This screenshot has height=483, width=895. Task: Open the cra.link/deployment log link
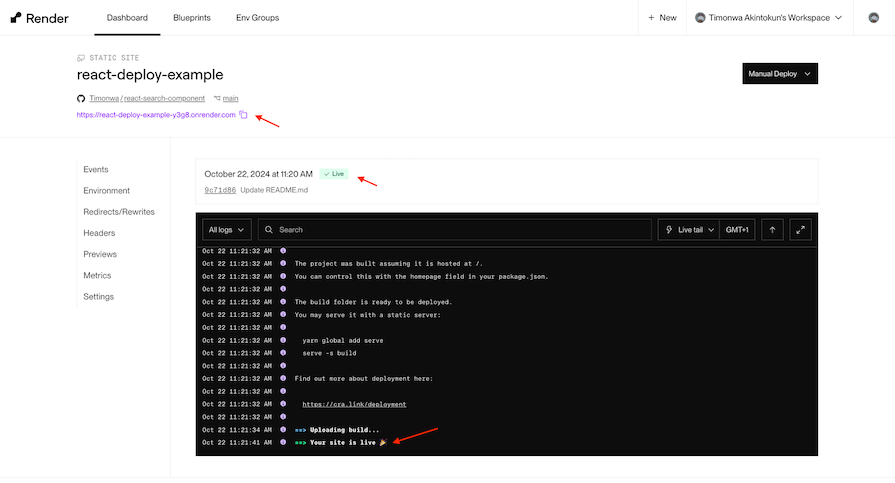click(x=354, y=404)
